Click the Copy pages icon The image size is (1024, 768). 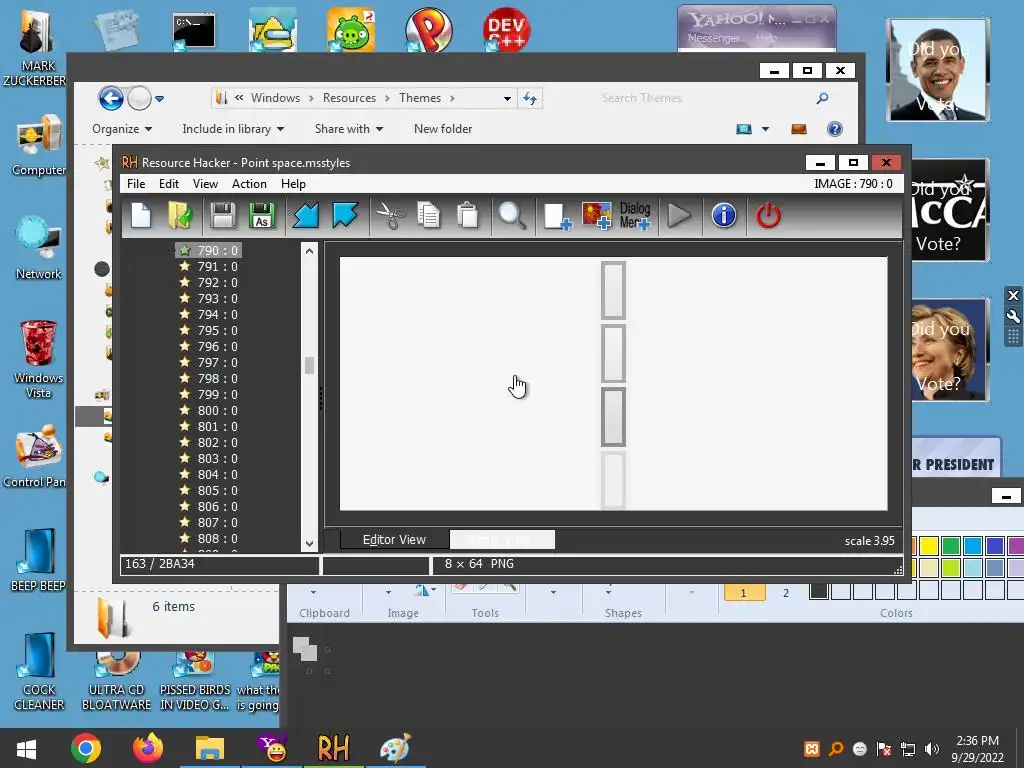tap(428, 216)
